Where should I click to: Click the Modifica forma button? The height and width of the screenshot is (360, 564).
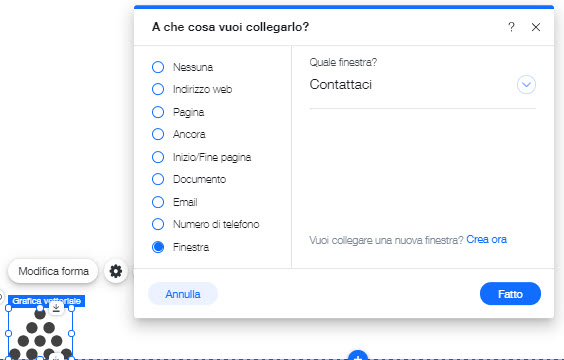(53, 271)
